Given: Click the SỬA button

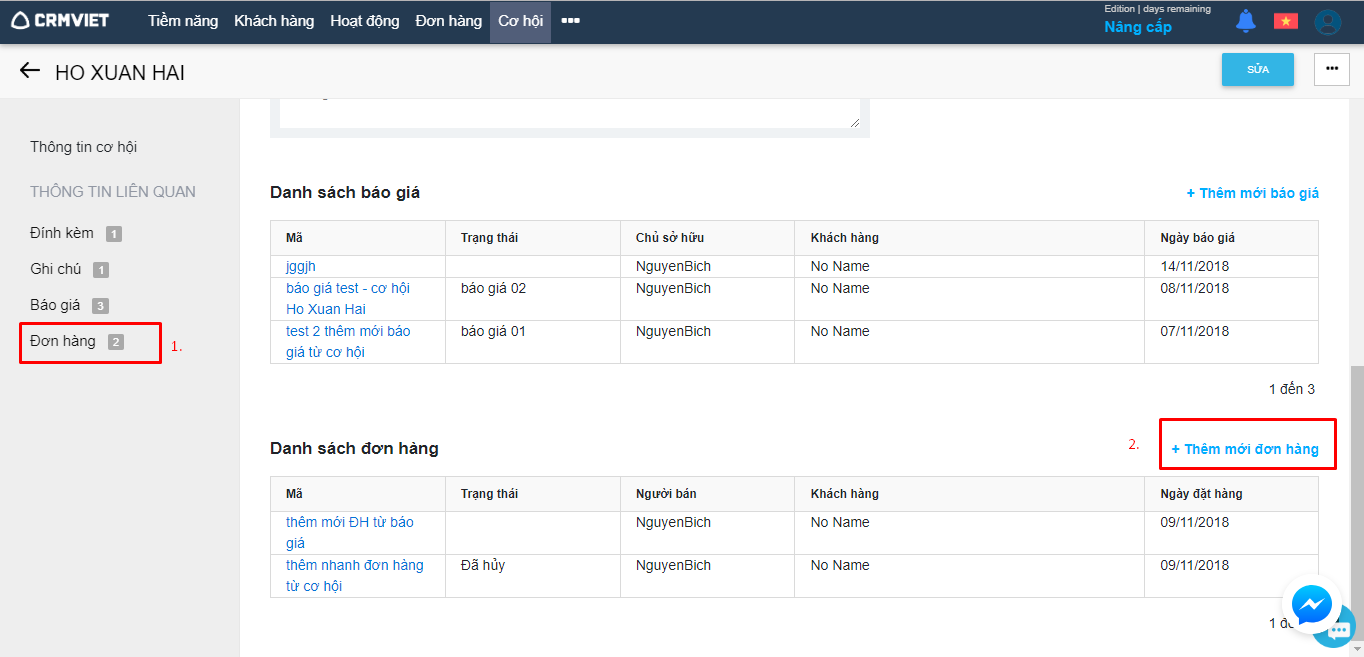Looking at the screenshot, I should 1257,69.
